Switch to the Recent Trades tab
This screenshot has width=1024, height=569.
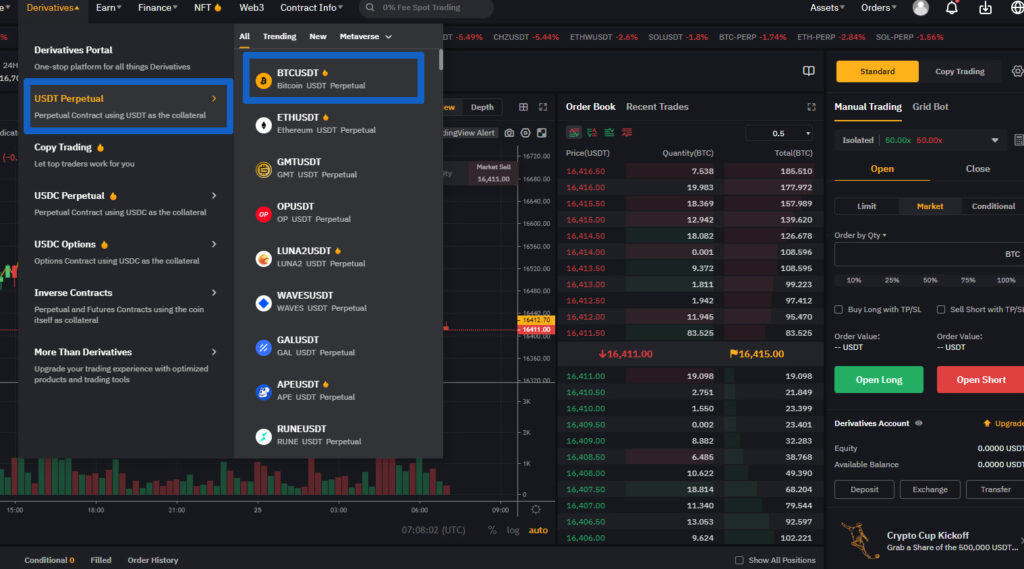(657, 106)
